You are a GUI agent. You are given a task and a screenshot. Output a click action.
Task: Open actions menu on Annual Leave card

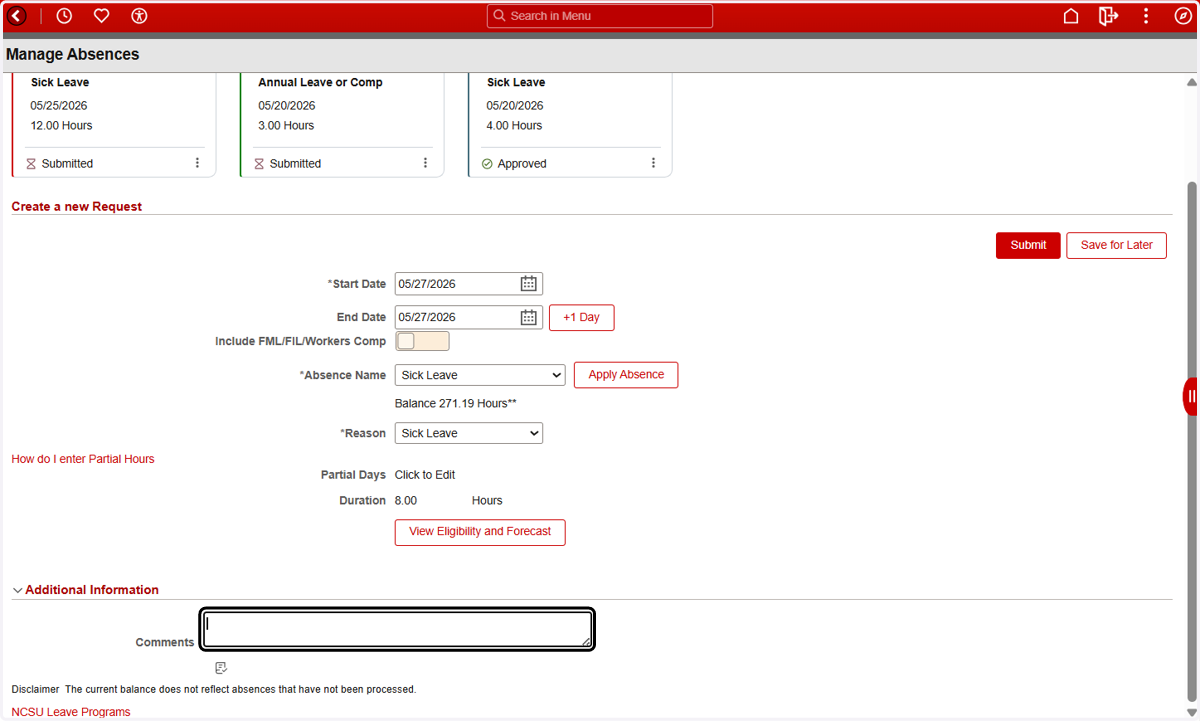425,163
